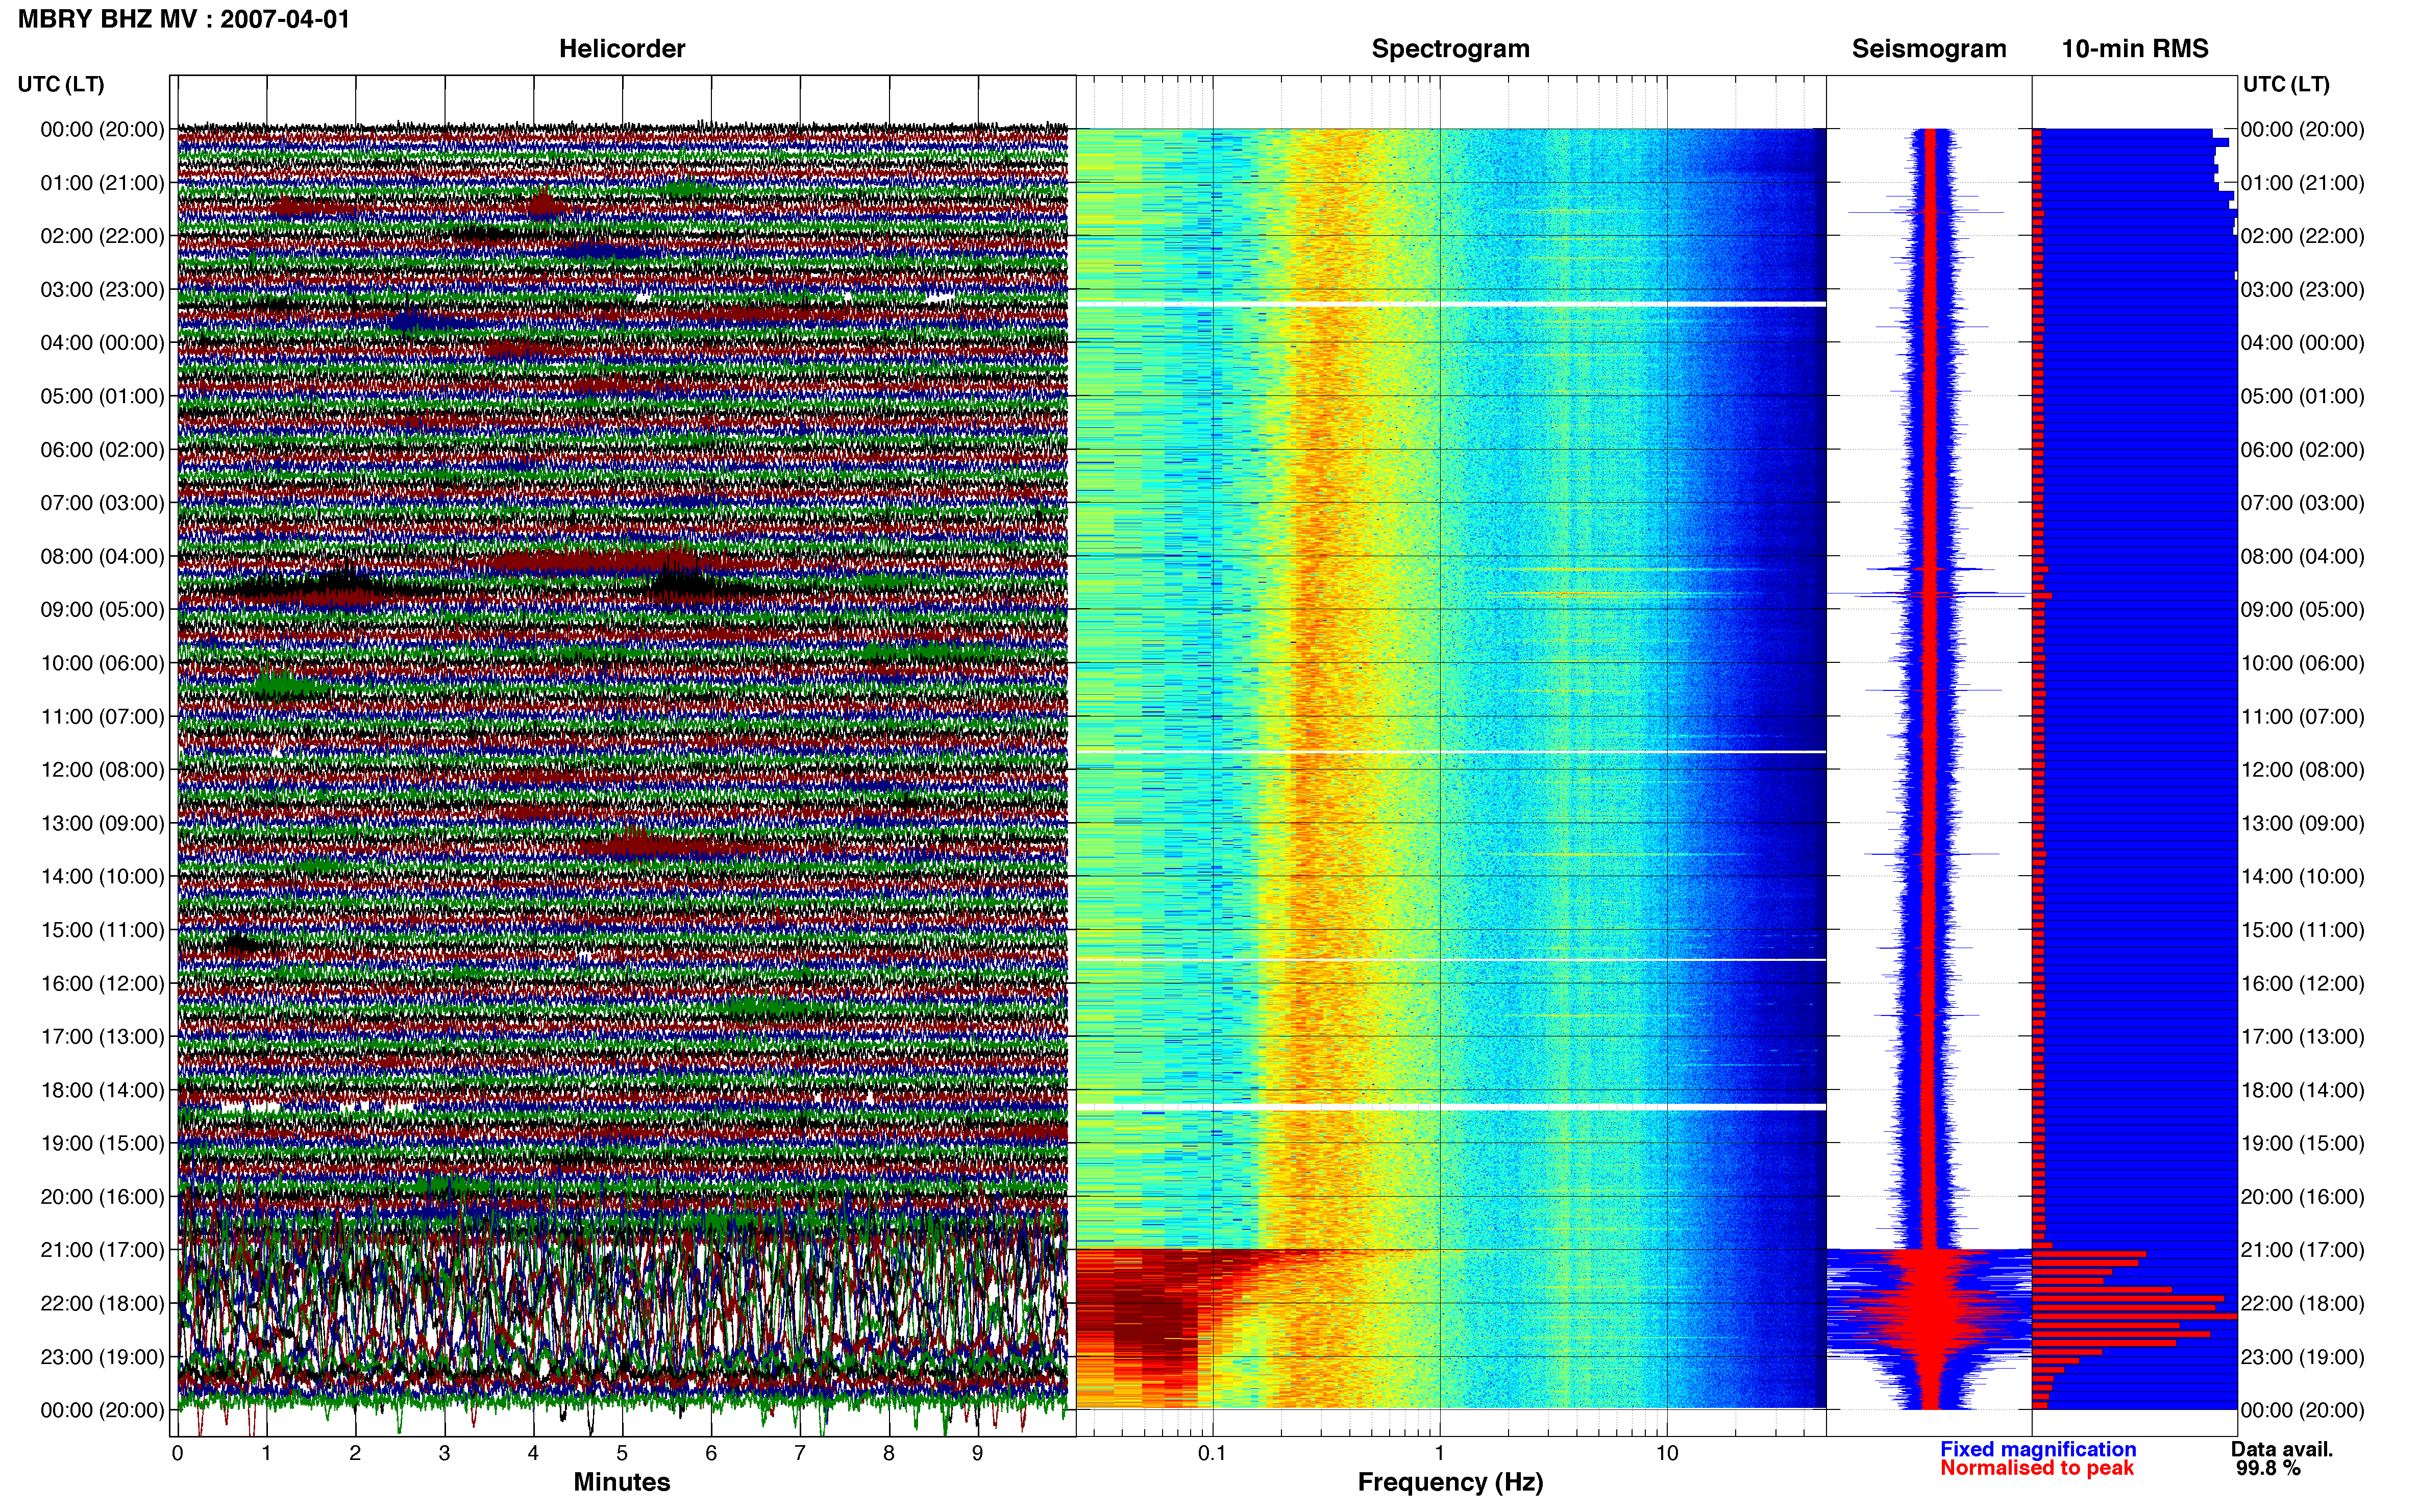2419x1512 pixels.
Task: Click left time label '07:00 (03:00)'
Action: [x=102, y=503]
